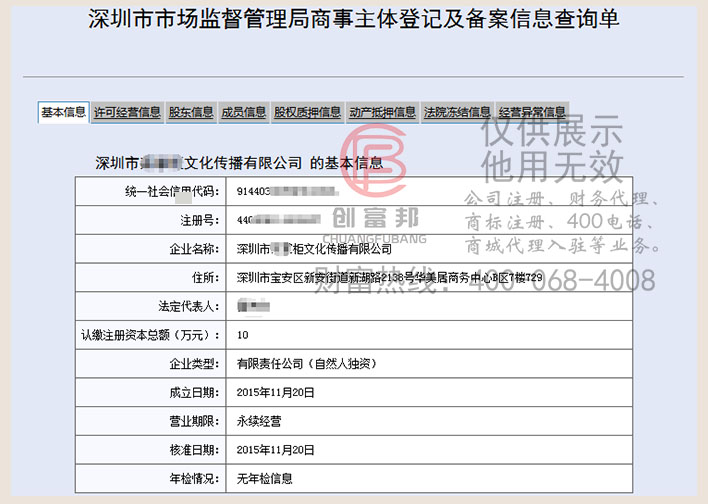Select the 法院冻结信息 tab
The height and width of the screenshot is (504, 708).
(x=457, y=112)
